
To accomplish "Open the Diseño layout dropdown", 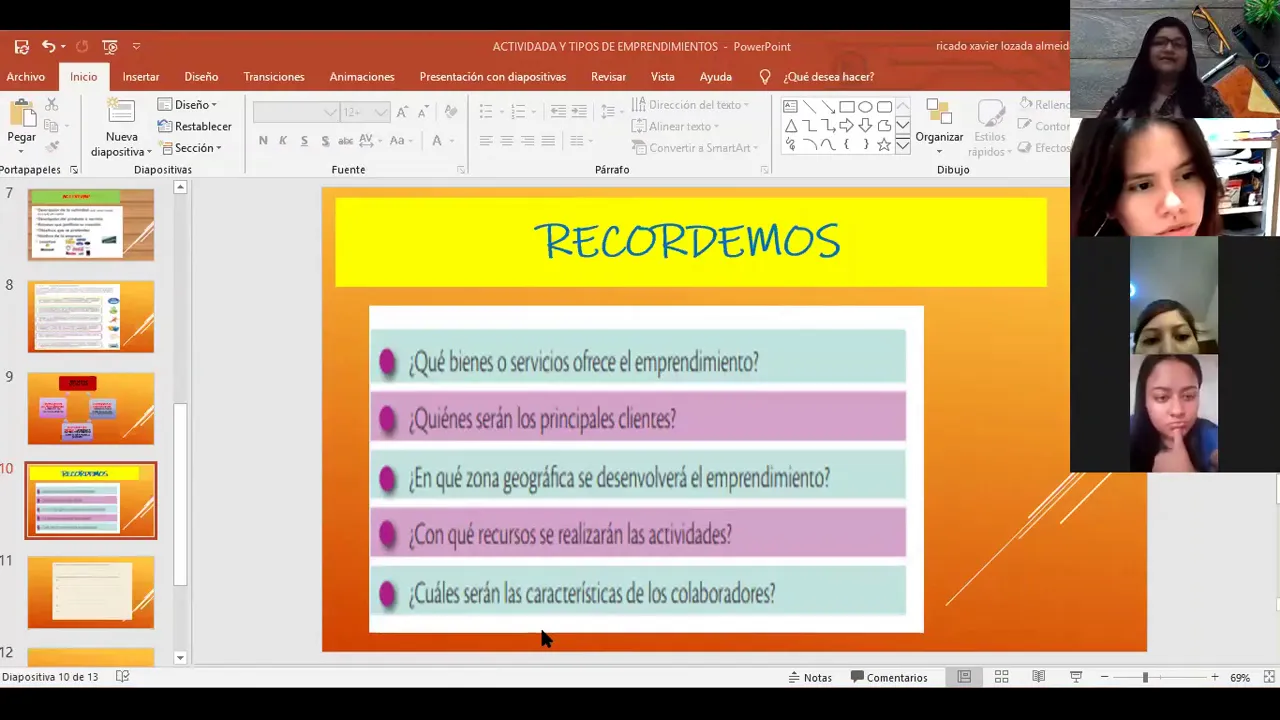I will (187, 105).
